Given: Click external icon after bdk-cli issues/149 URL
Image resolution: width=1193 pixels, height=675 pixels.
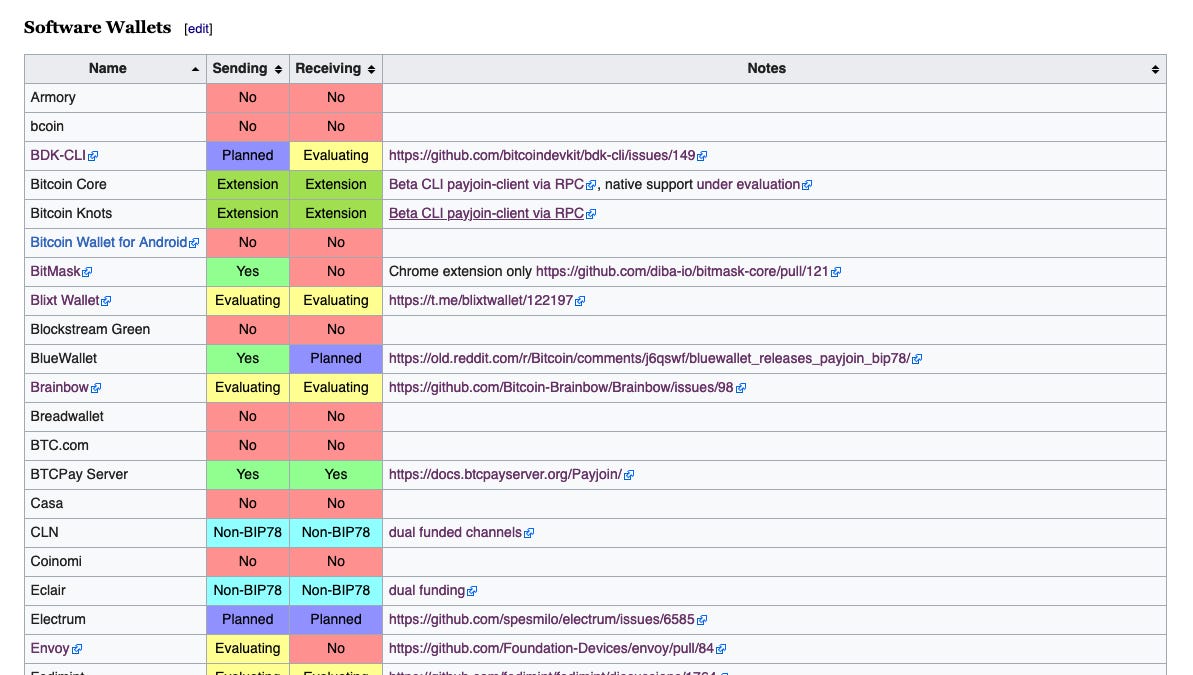Looking at the screenshot, I should tap(702, 156).
